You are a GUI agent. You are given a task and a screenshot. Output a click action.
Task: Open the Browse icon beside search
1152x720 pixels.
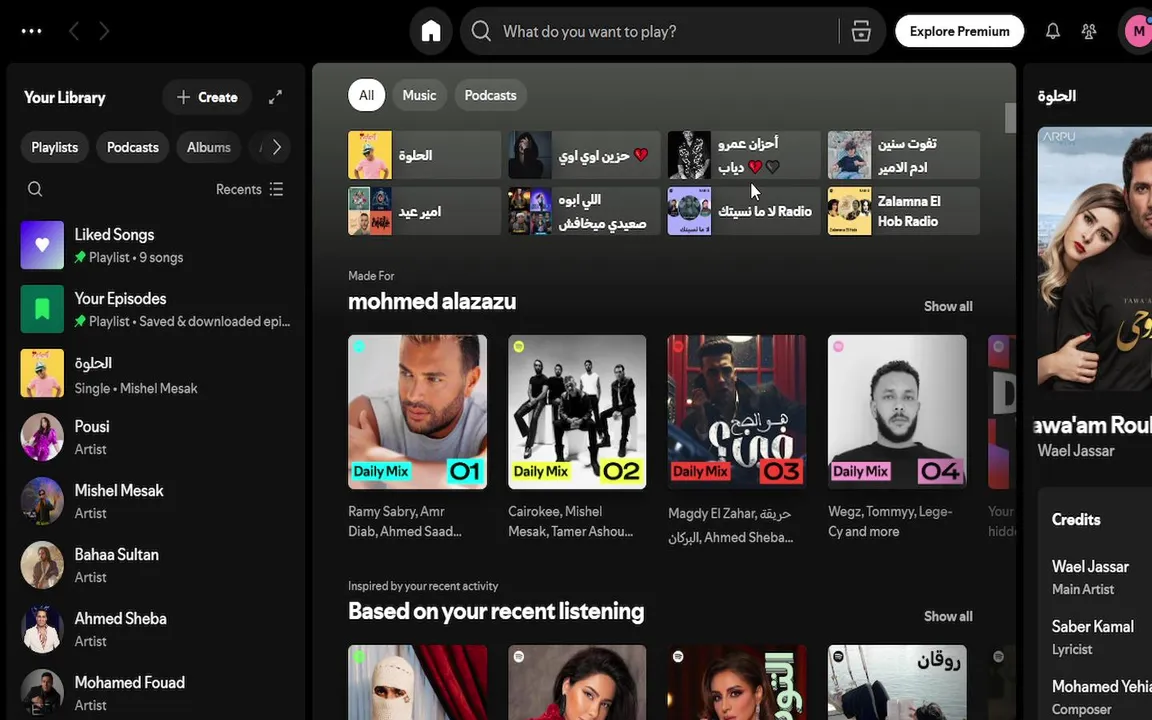pyautogui.click(x=861, y=31)
